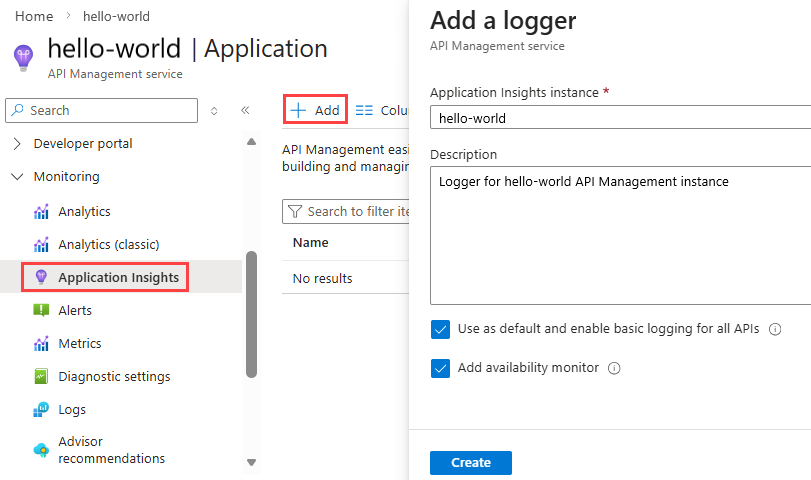Click the sidebar scrollbar thumb

(252, 314)
